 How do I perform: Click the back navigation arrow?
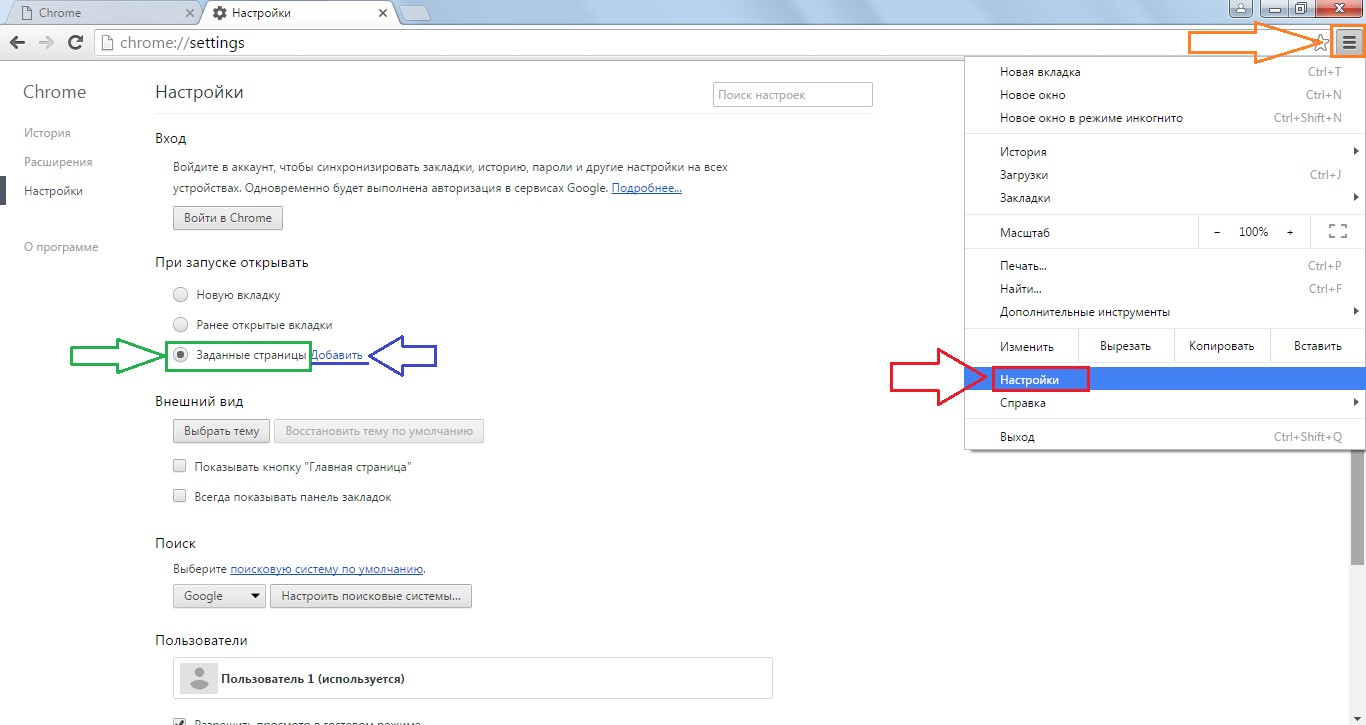click(x=17, y=43)
